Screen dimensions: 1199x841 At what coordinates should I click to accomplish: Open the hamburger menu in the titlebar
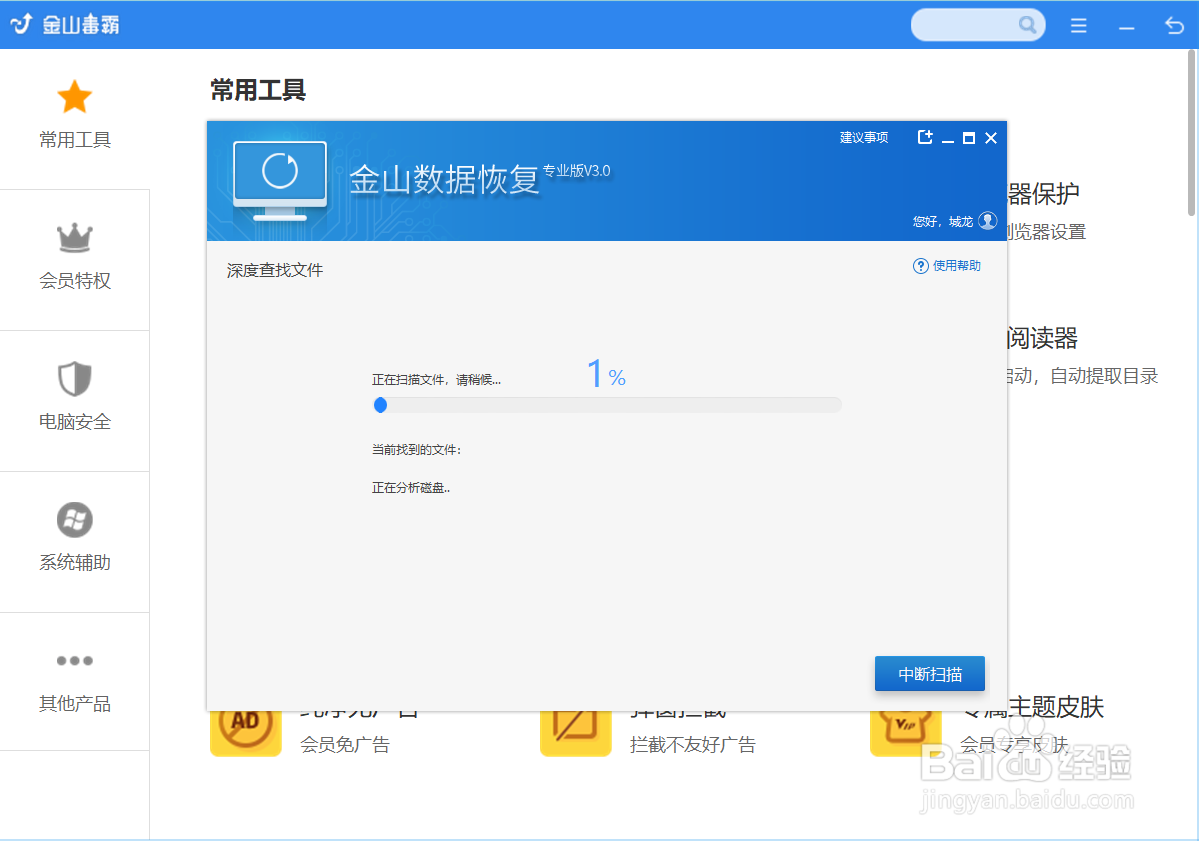click(x=1078, y=25)
